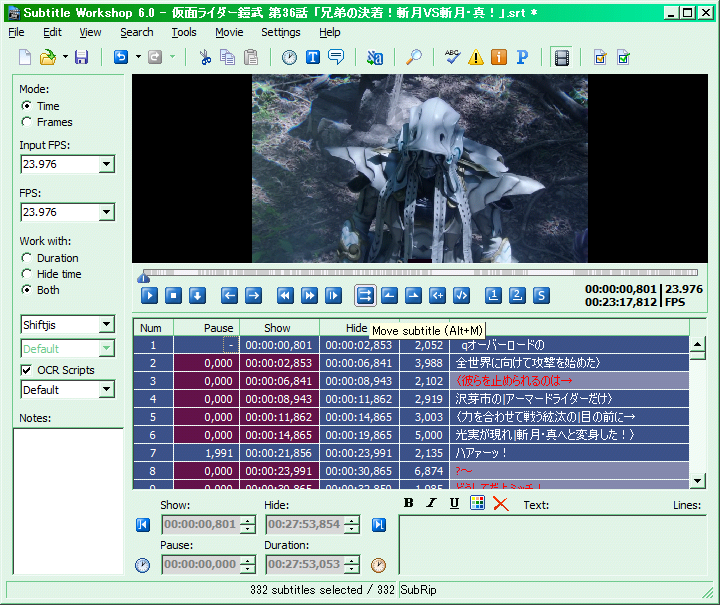Expand the FPS dropdown
Image resolution: width=720 pixels, height=605 pixels.
[107, 212]
